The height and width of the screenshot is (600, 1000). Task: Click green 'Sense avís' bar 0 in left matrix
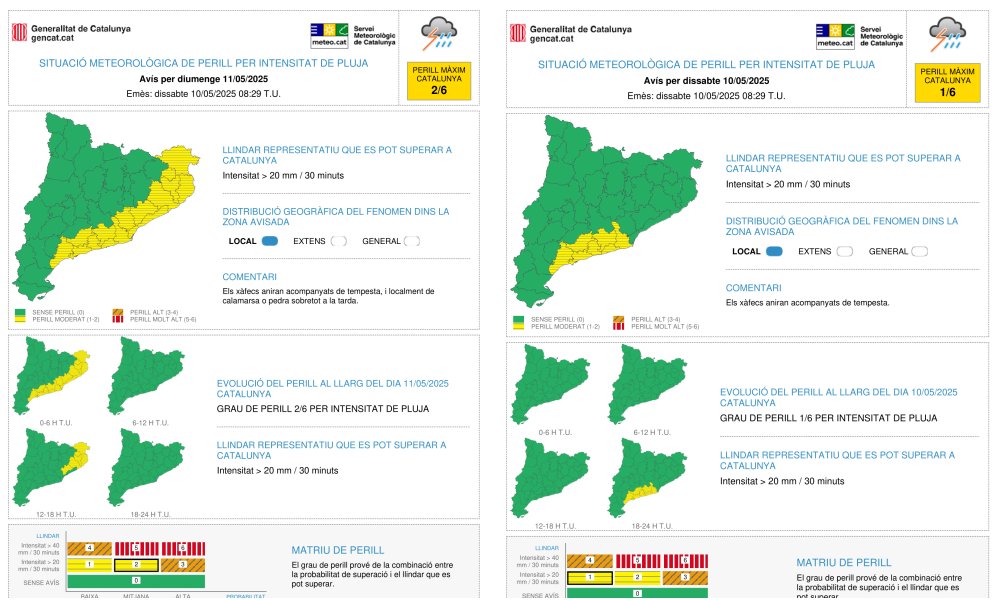pos(135,580)
